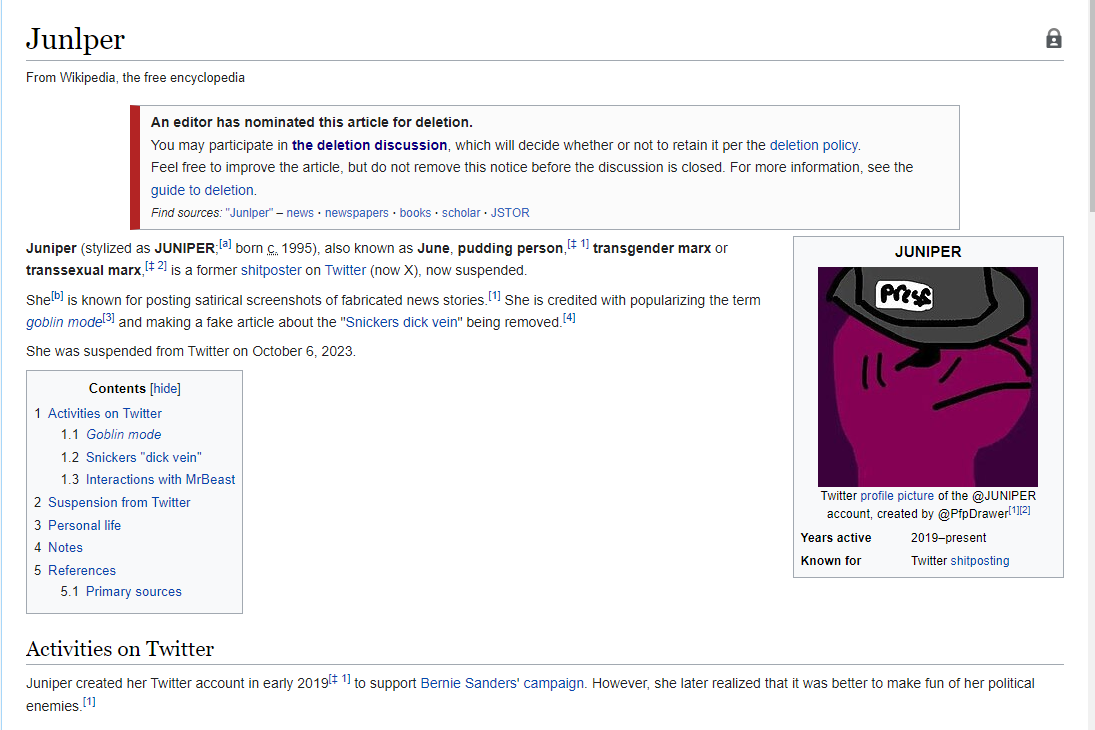Follow the shitposter link in intro
The width and height of the screenshot is (1095, 730).
pos(271,270)
